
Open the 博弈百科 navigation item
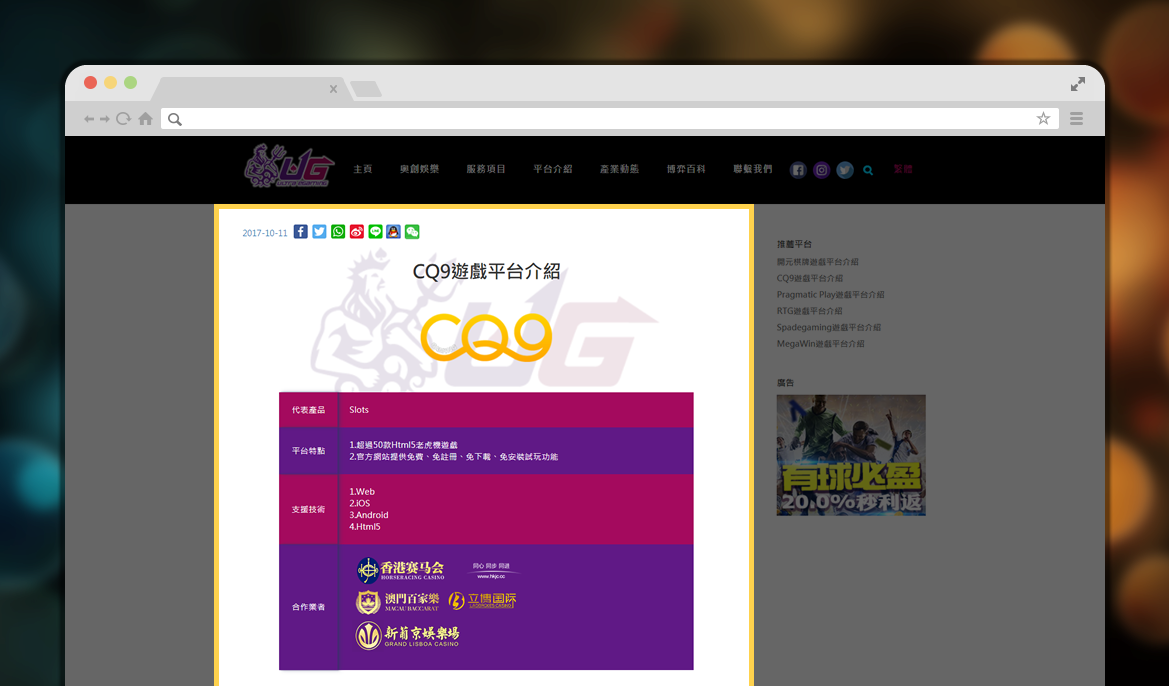click(x=686, y=169)
